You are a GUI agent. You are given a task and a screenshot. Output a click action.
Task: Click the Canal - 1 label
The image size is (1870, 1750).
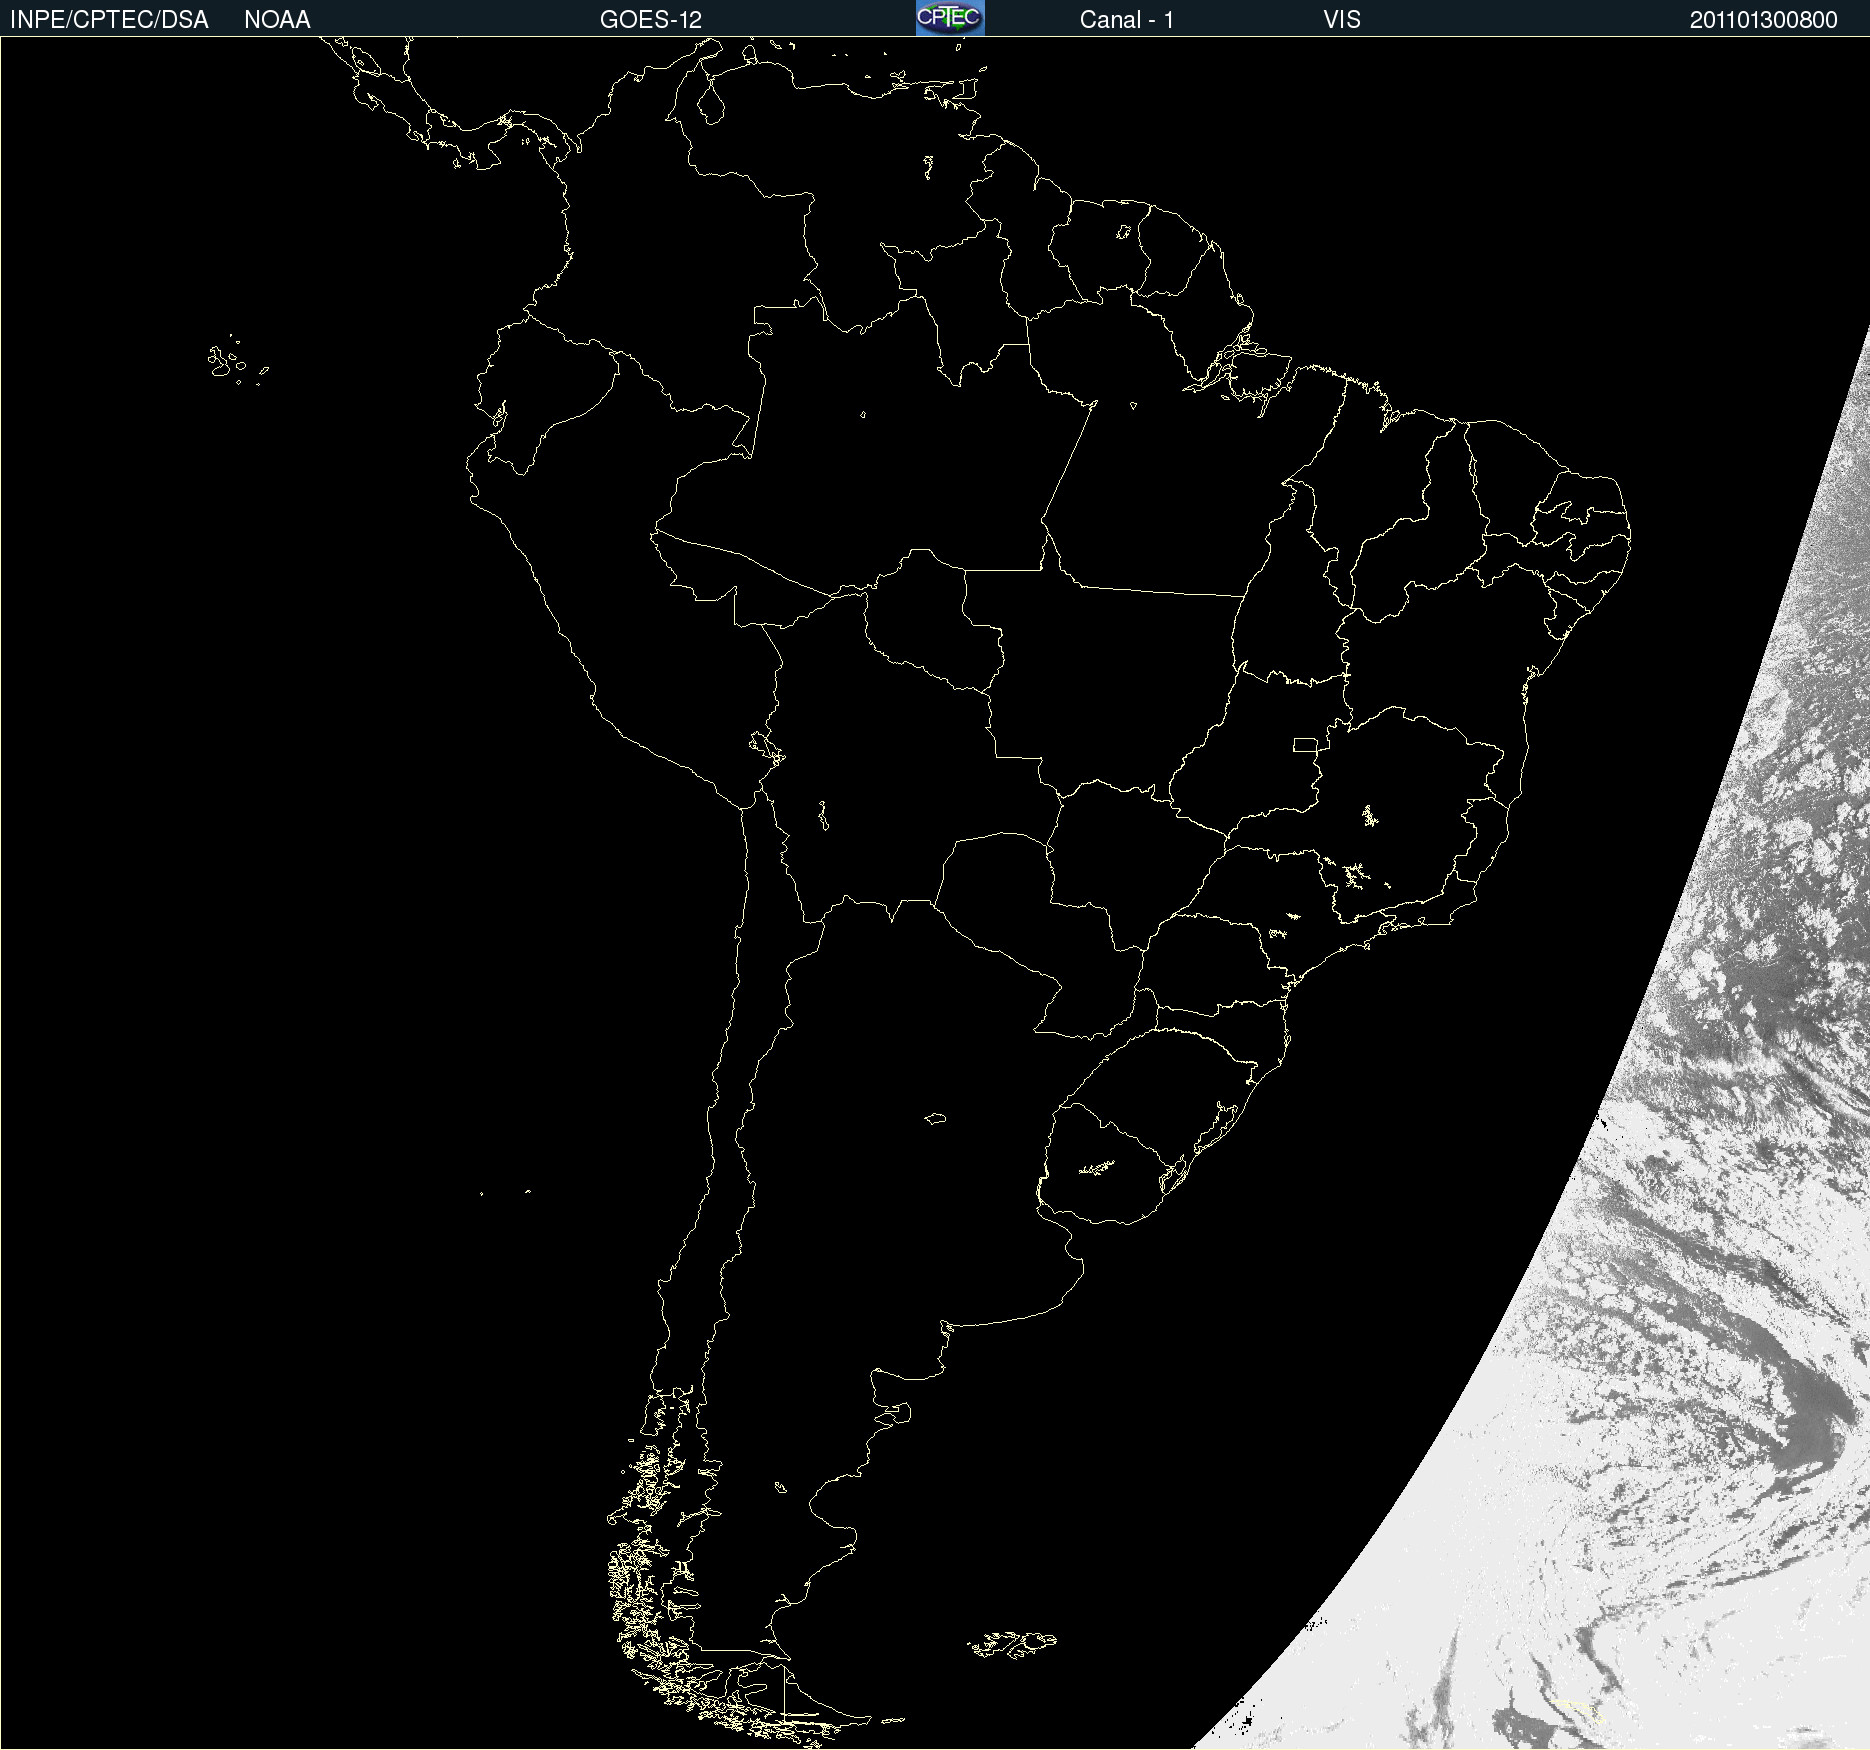coord(1127,20)
